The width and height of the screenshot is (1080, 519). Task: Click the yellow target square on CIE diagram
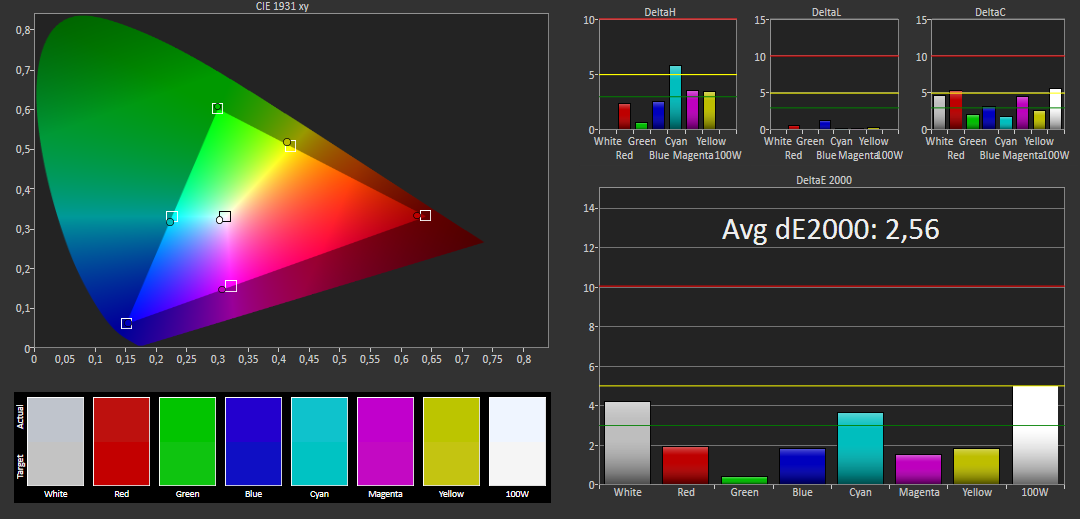291,146
